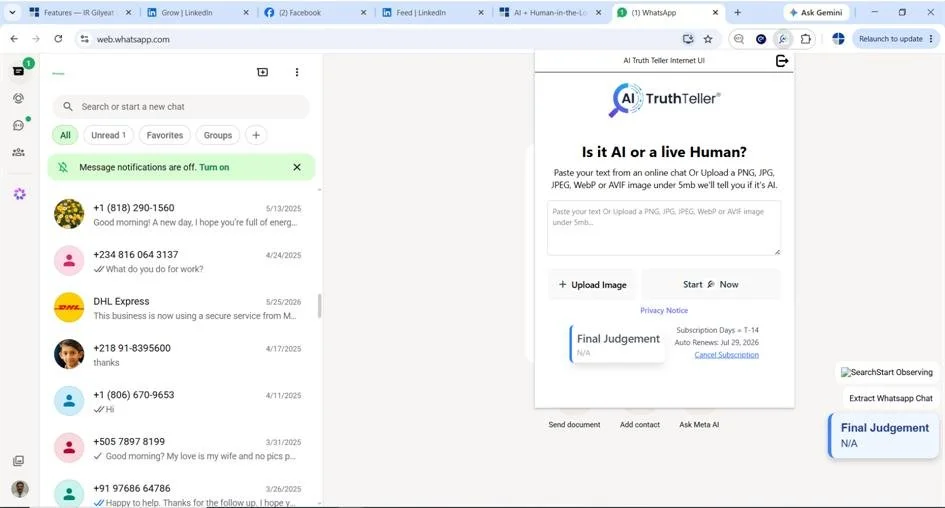Click the Cancel Subscription link
The height and width of the screenshot is (508, 945).
726,355
